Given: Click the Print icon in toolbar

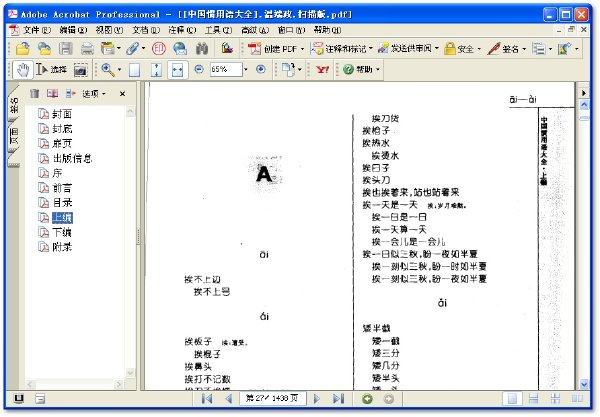Looking at the screenshot, I should (x=87, y=49).
